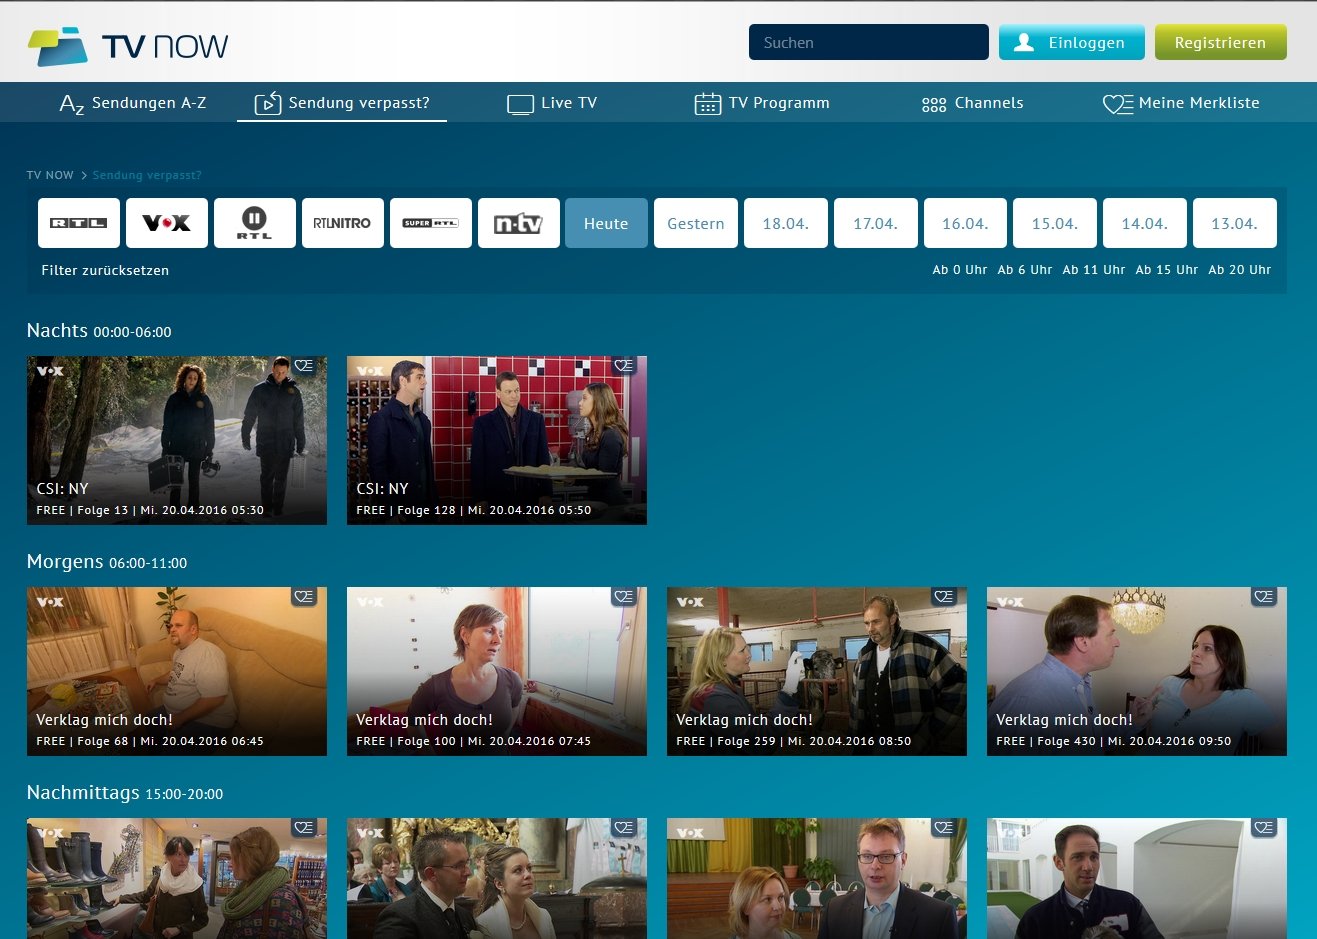Open Sendung verpasst? section

pyautogui.click(x=342, y=103)
